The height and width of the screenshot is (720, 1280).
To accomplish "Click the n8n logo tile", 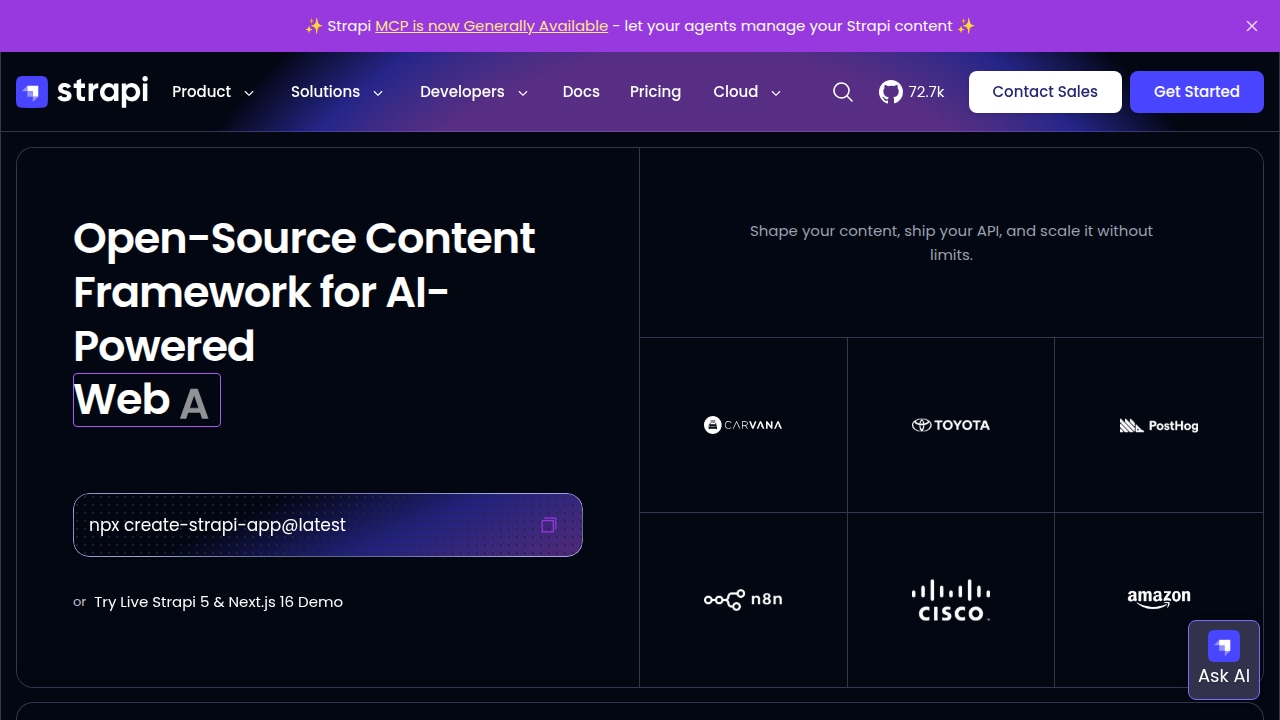I will pyautogui.click(x=743, y=599).
